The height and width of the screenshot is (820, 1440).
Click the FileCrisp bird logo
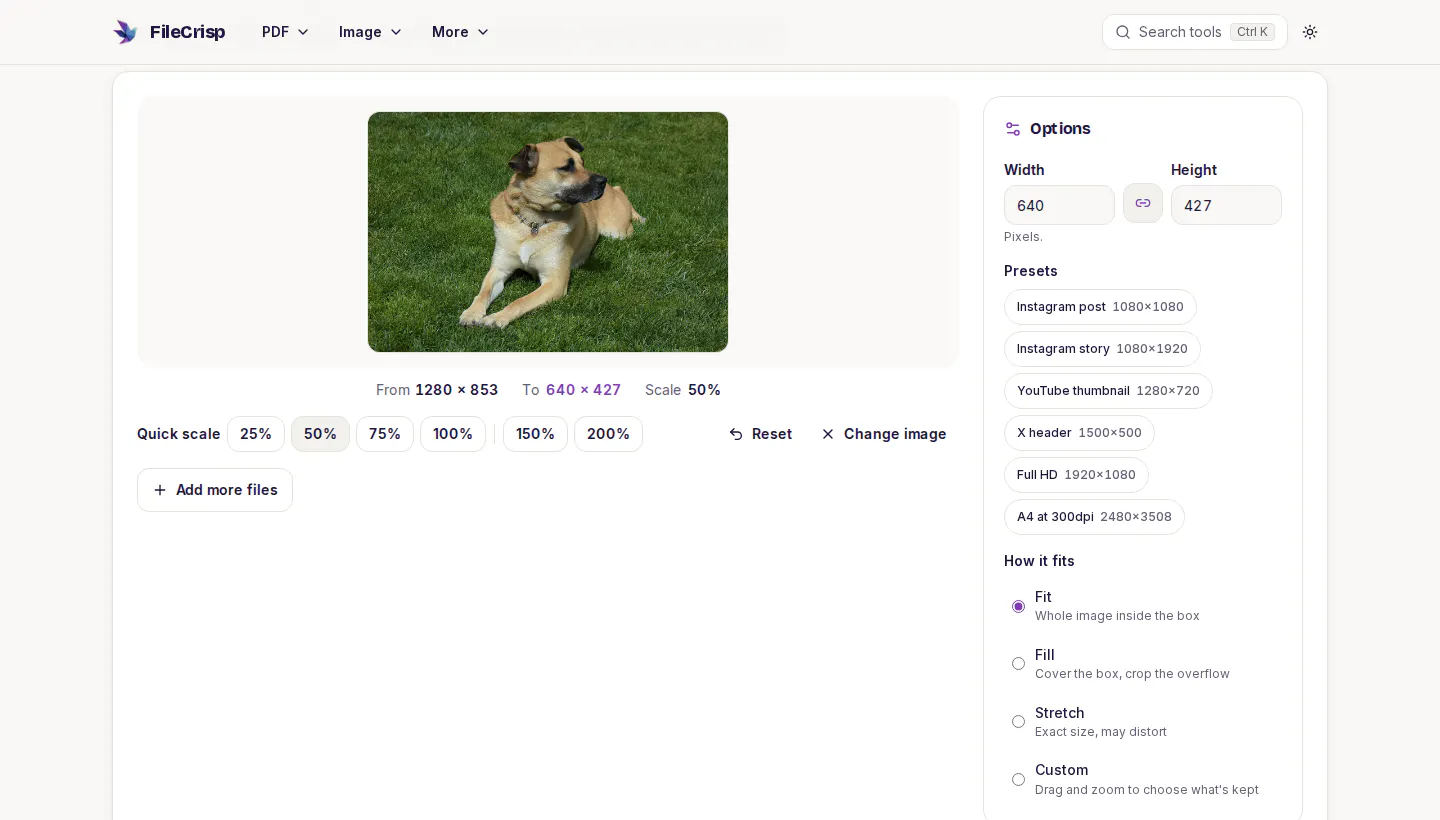(125, 32)
